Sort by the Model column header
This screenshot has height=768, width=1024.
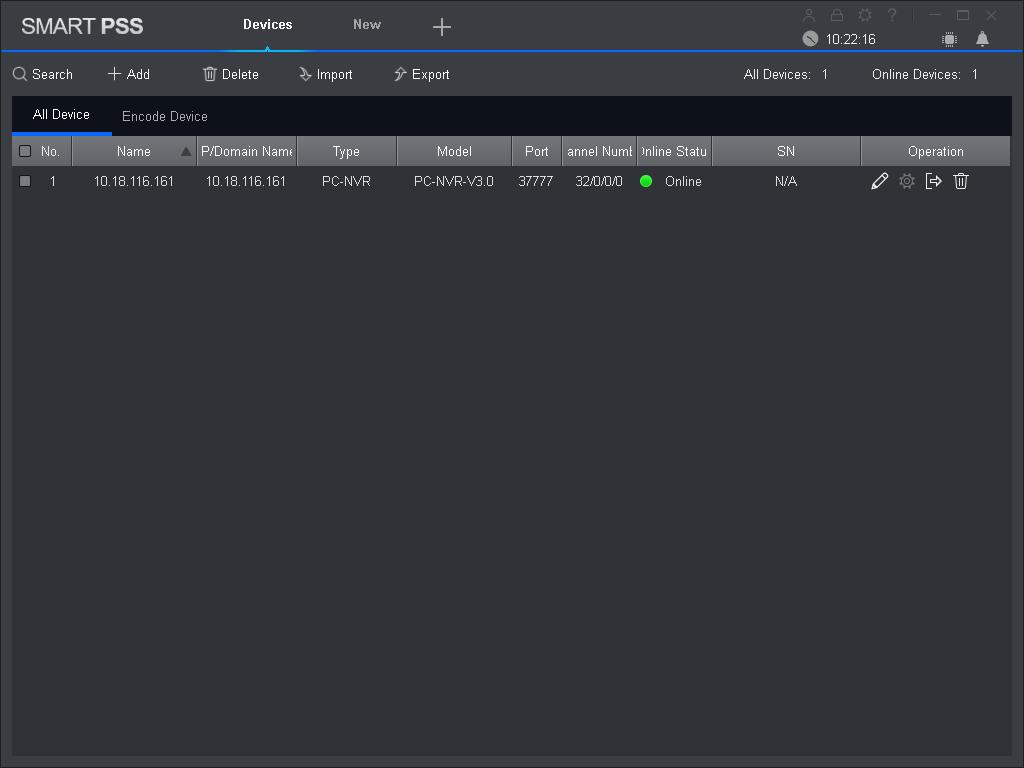pyautogui.click(x=454, y=152)
